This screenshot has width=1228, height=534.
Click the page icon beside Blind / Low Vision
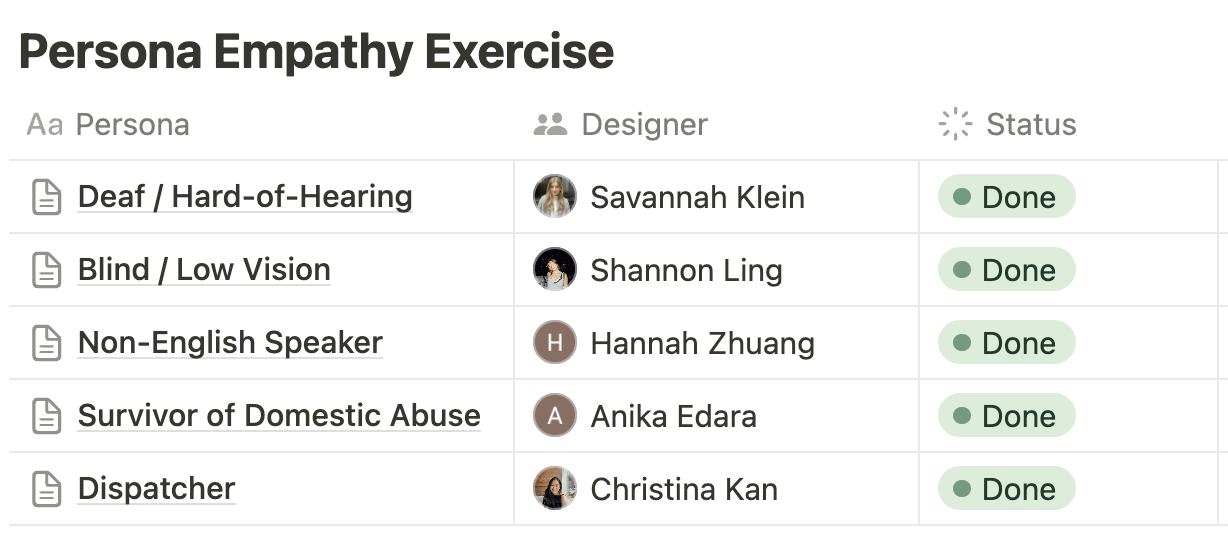[47, 270]
